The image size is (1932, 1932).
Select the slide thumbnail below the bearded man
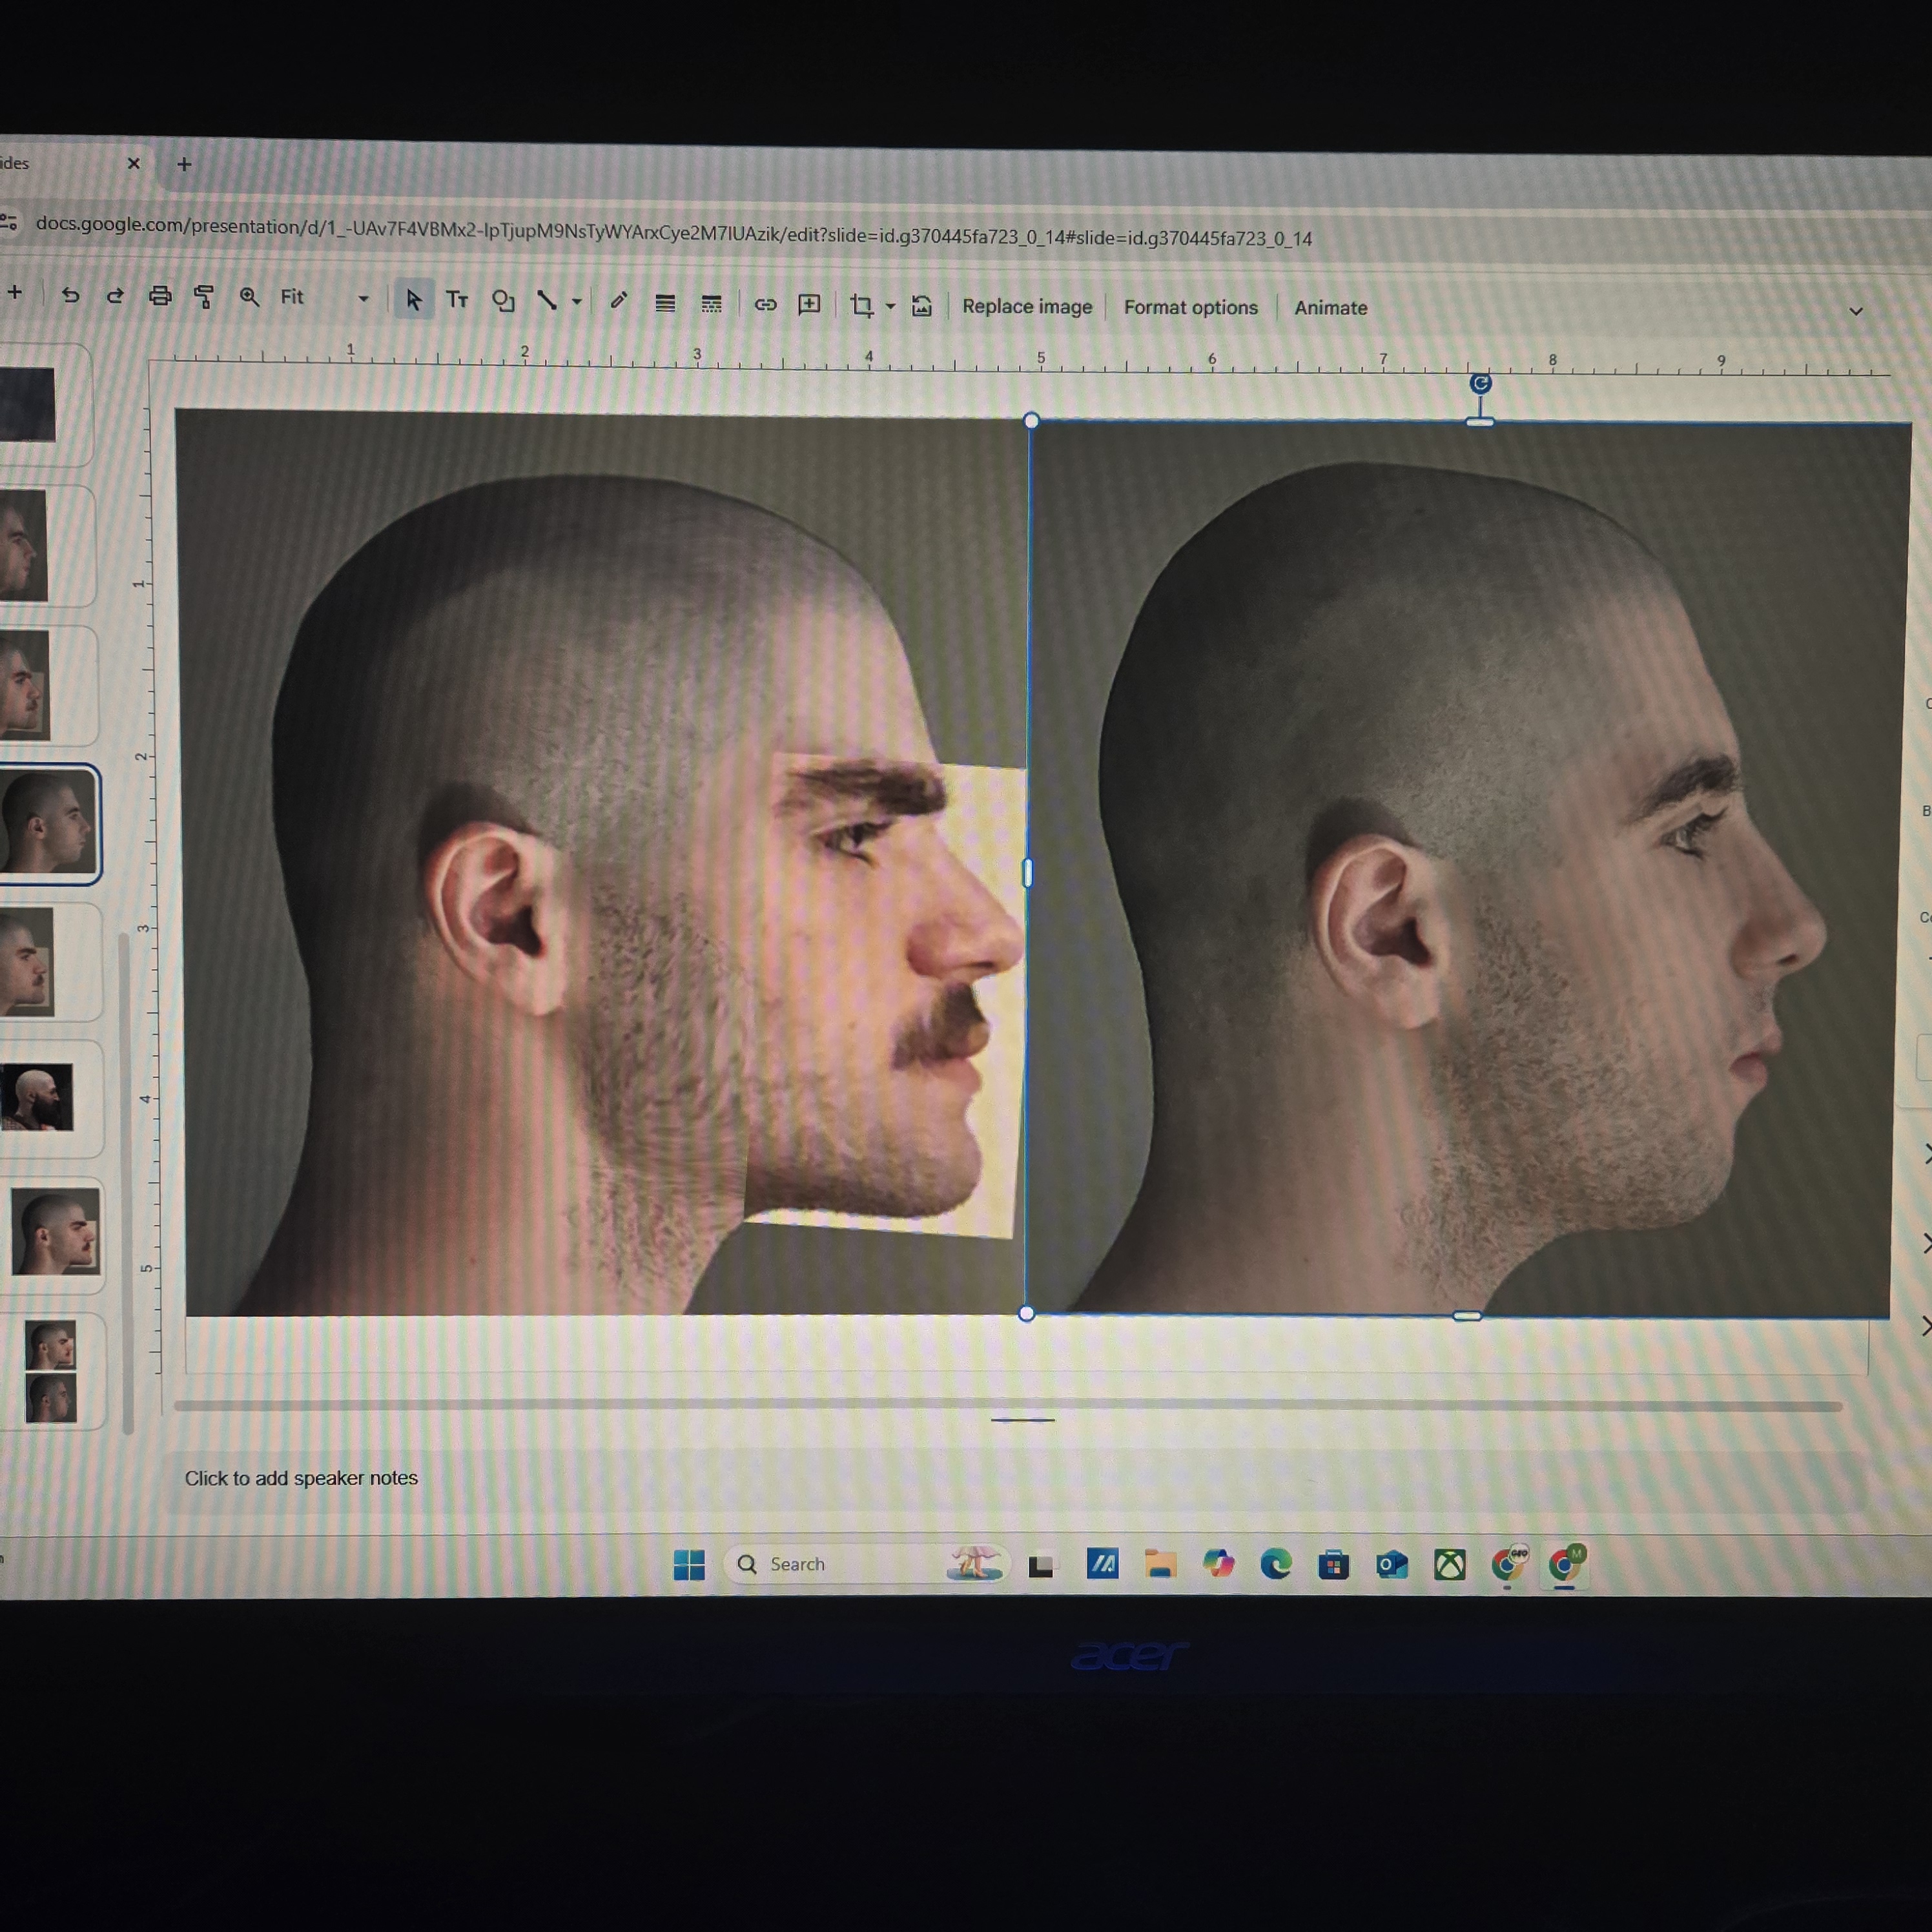(56, 1232)
